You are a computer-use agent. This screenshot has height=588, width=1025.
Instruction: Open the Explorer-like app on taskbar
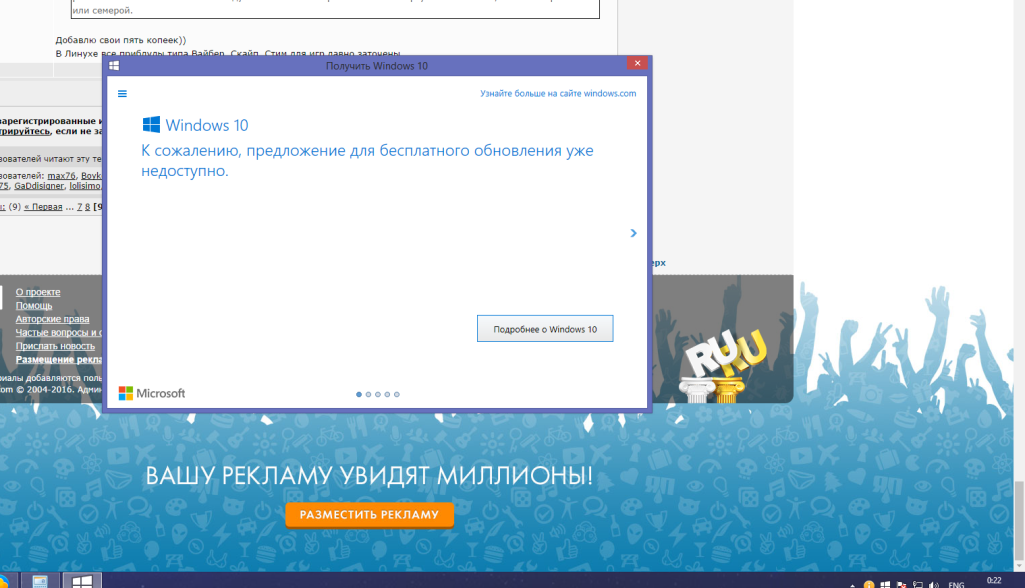41,580
